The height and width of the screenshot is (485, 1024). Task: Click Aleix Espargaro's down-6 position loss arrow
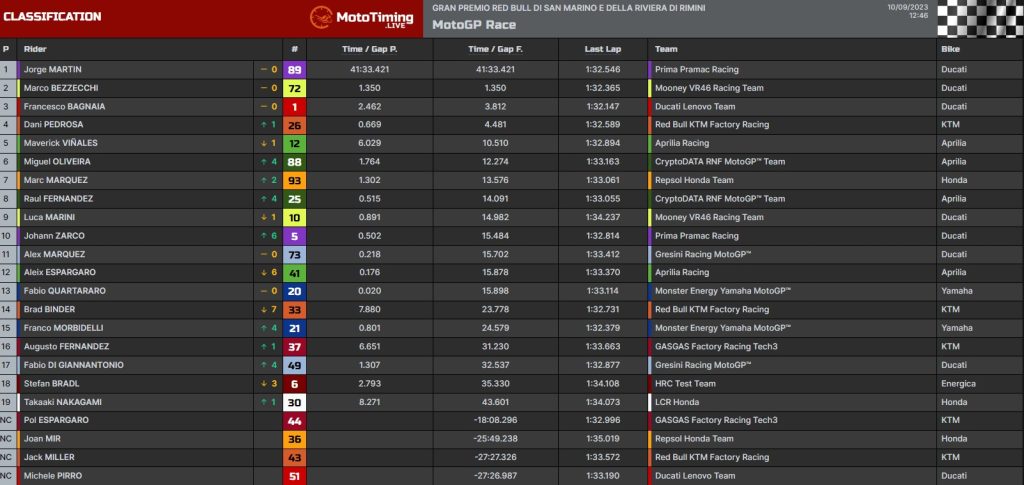(x=263, y=273)
